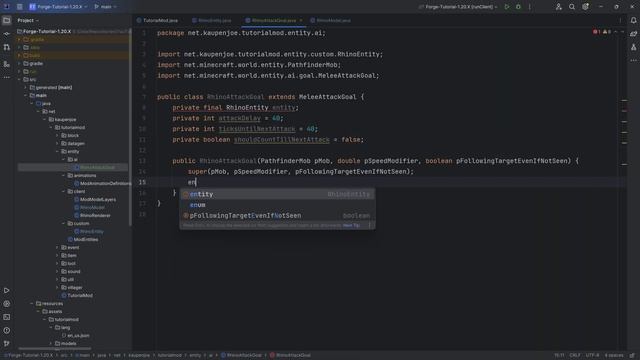This screenshot has width=640, height=360.
Task: Collapse the resources folder
Action: coord(32,303)
